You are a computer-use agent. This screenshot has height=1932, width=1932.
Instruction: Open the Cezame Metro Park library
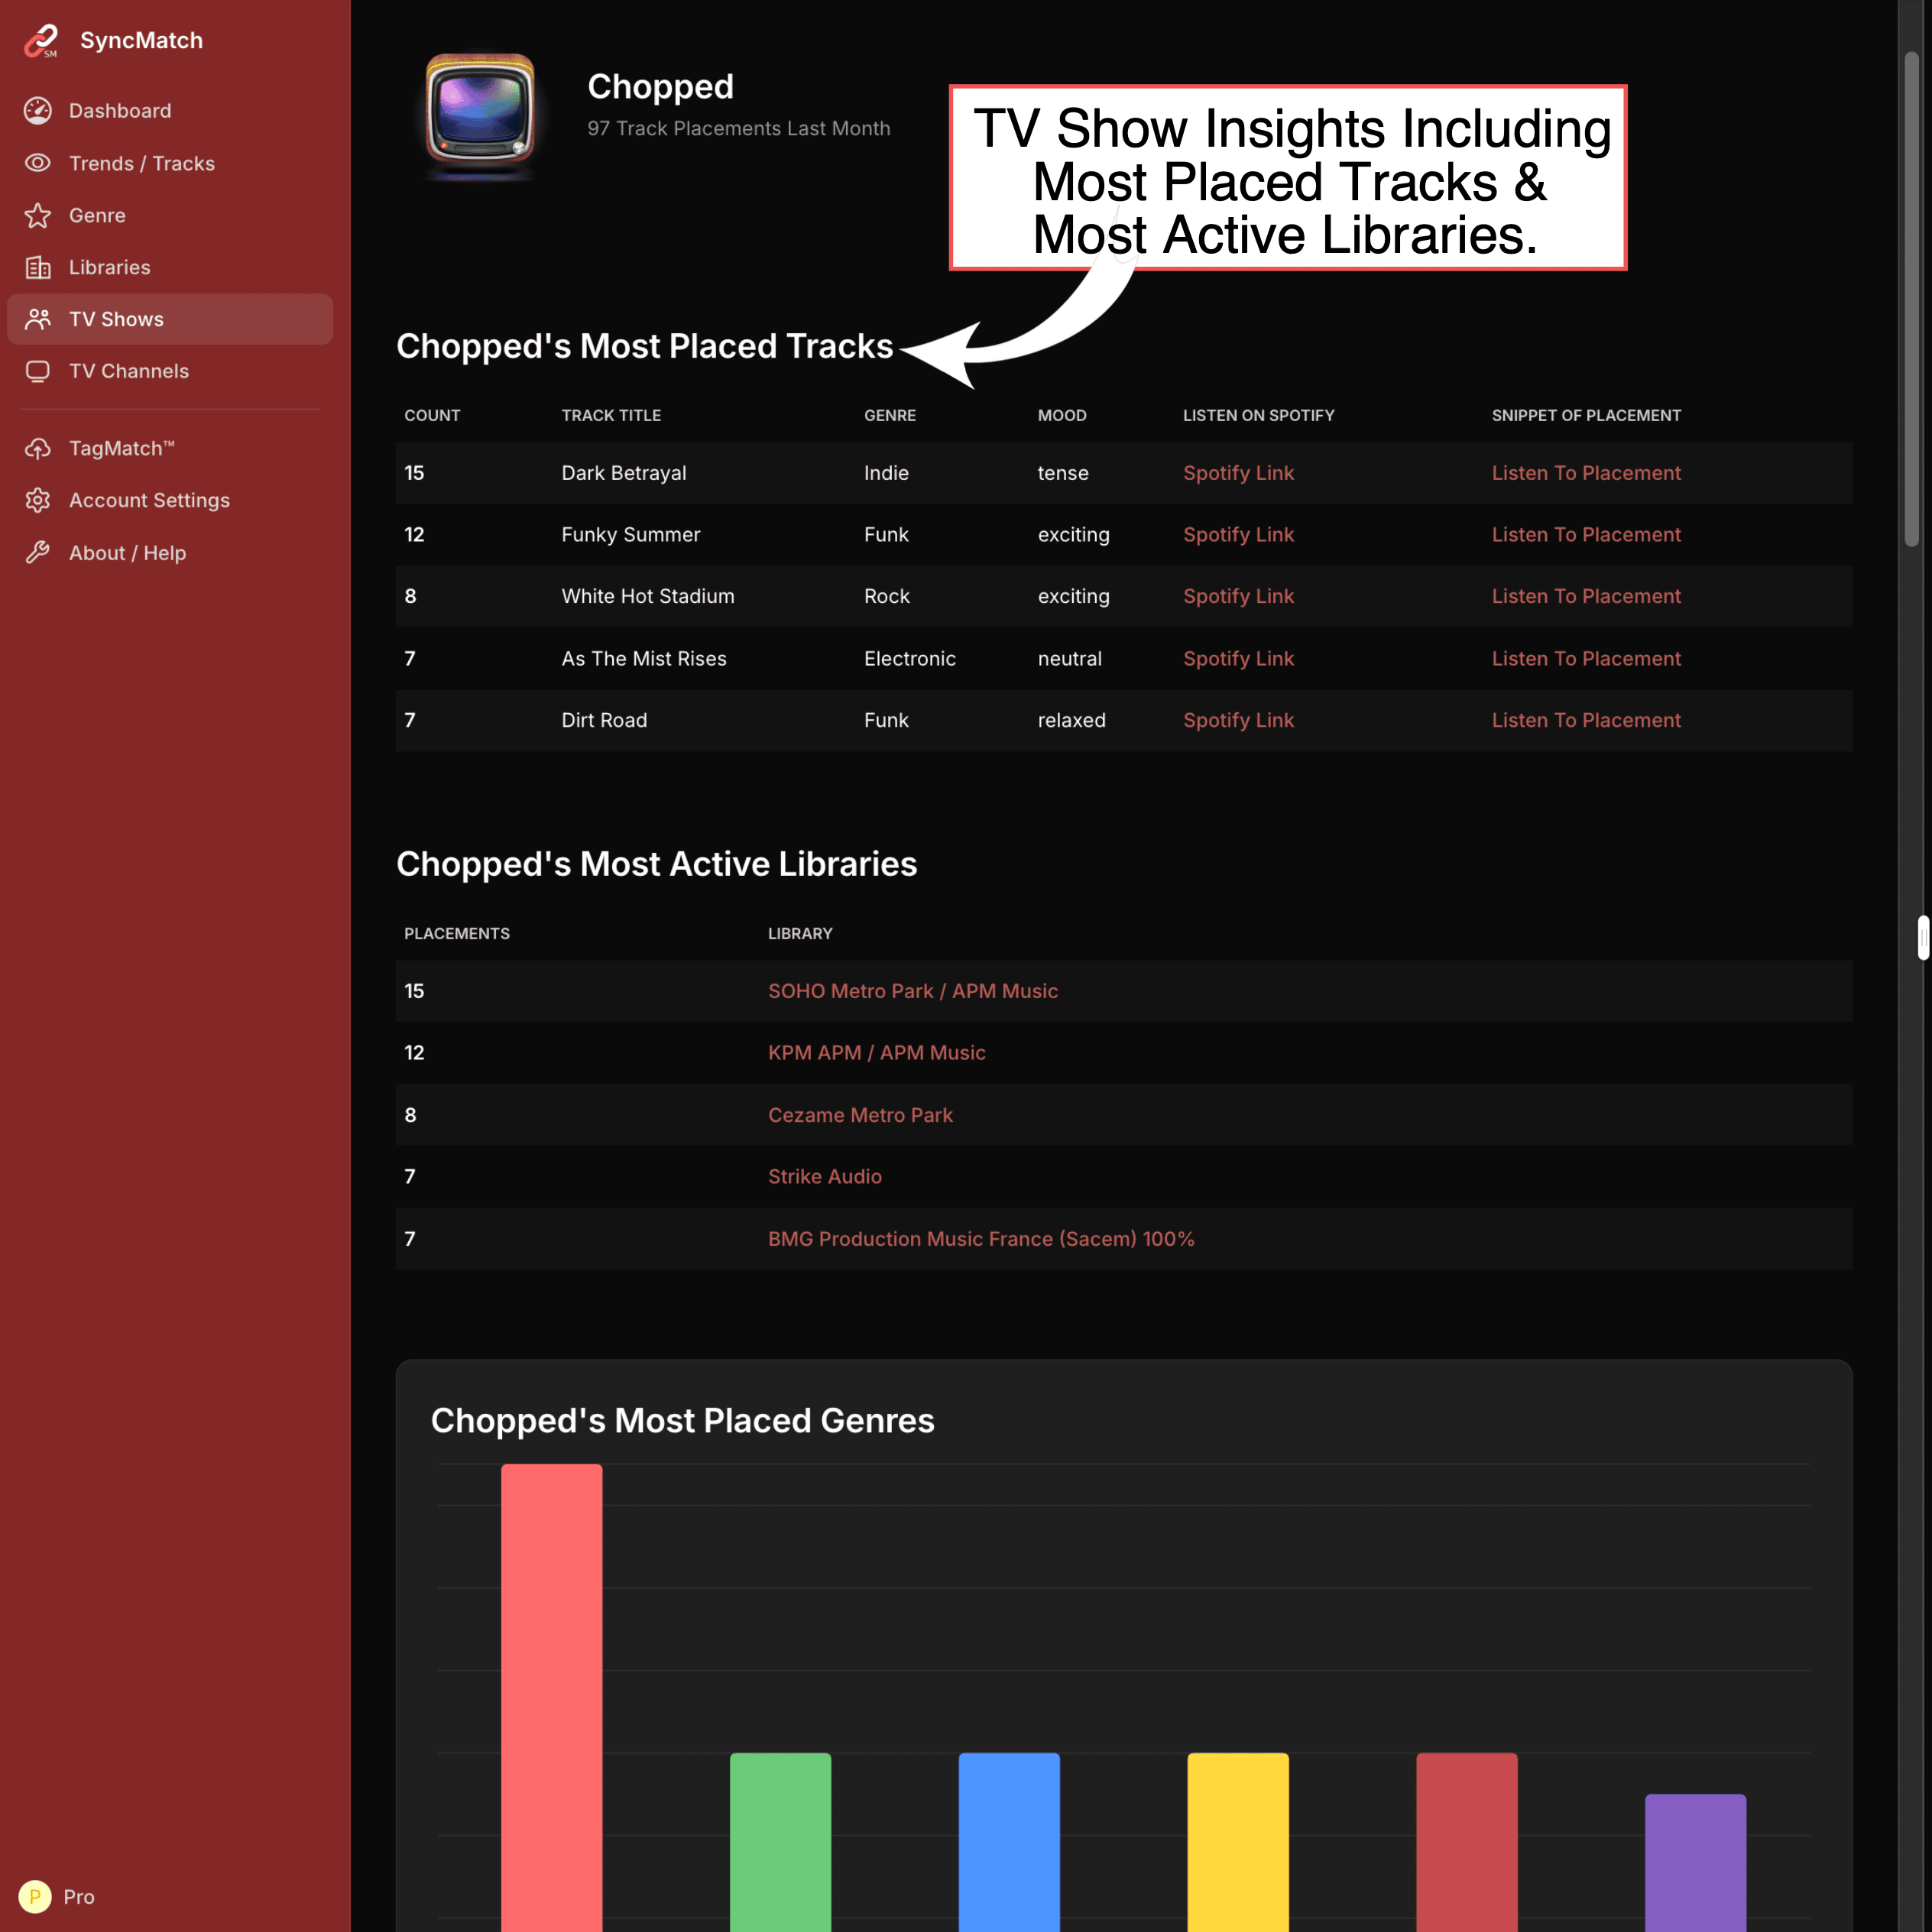860,1115
